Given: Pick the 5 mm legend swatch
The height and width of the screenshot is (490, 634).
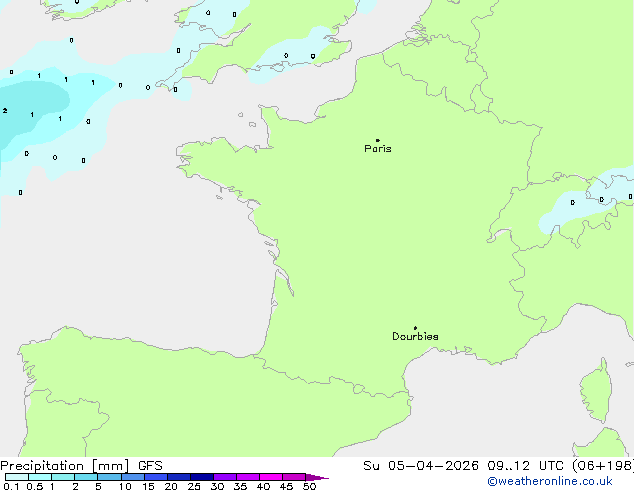Looking at the screenshot, I should click(x=109, y=477).
